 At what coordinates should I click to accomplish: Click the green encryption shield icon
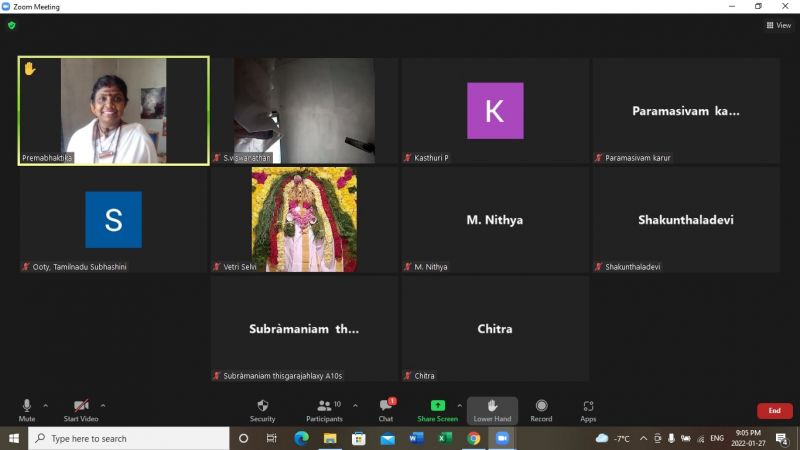tap(12, 25)
